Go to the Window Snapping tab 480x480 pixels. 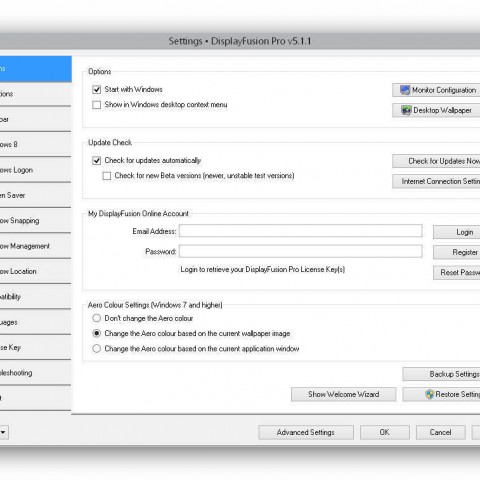pos(36,221)
